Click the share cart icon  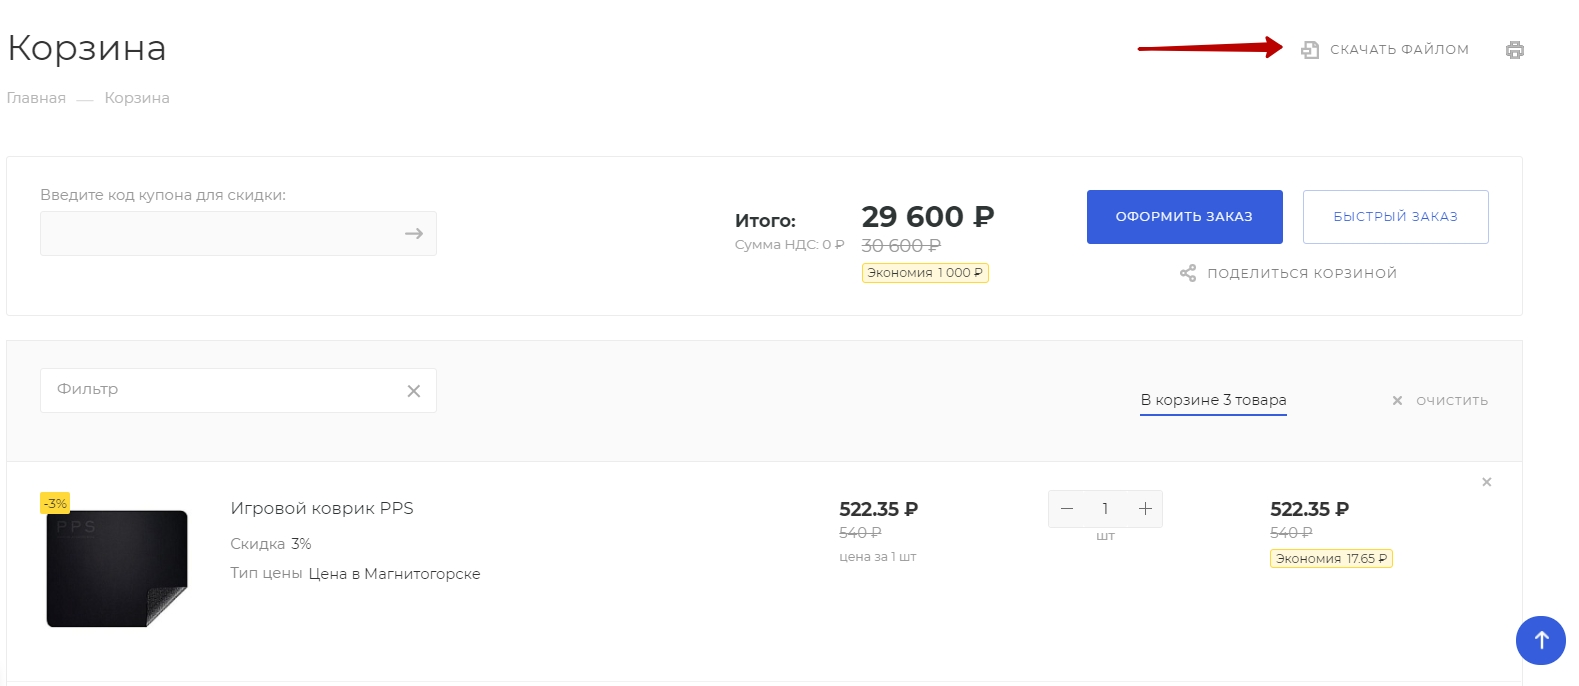point(1188,273)
